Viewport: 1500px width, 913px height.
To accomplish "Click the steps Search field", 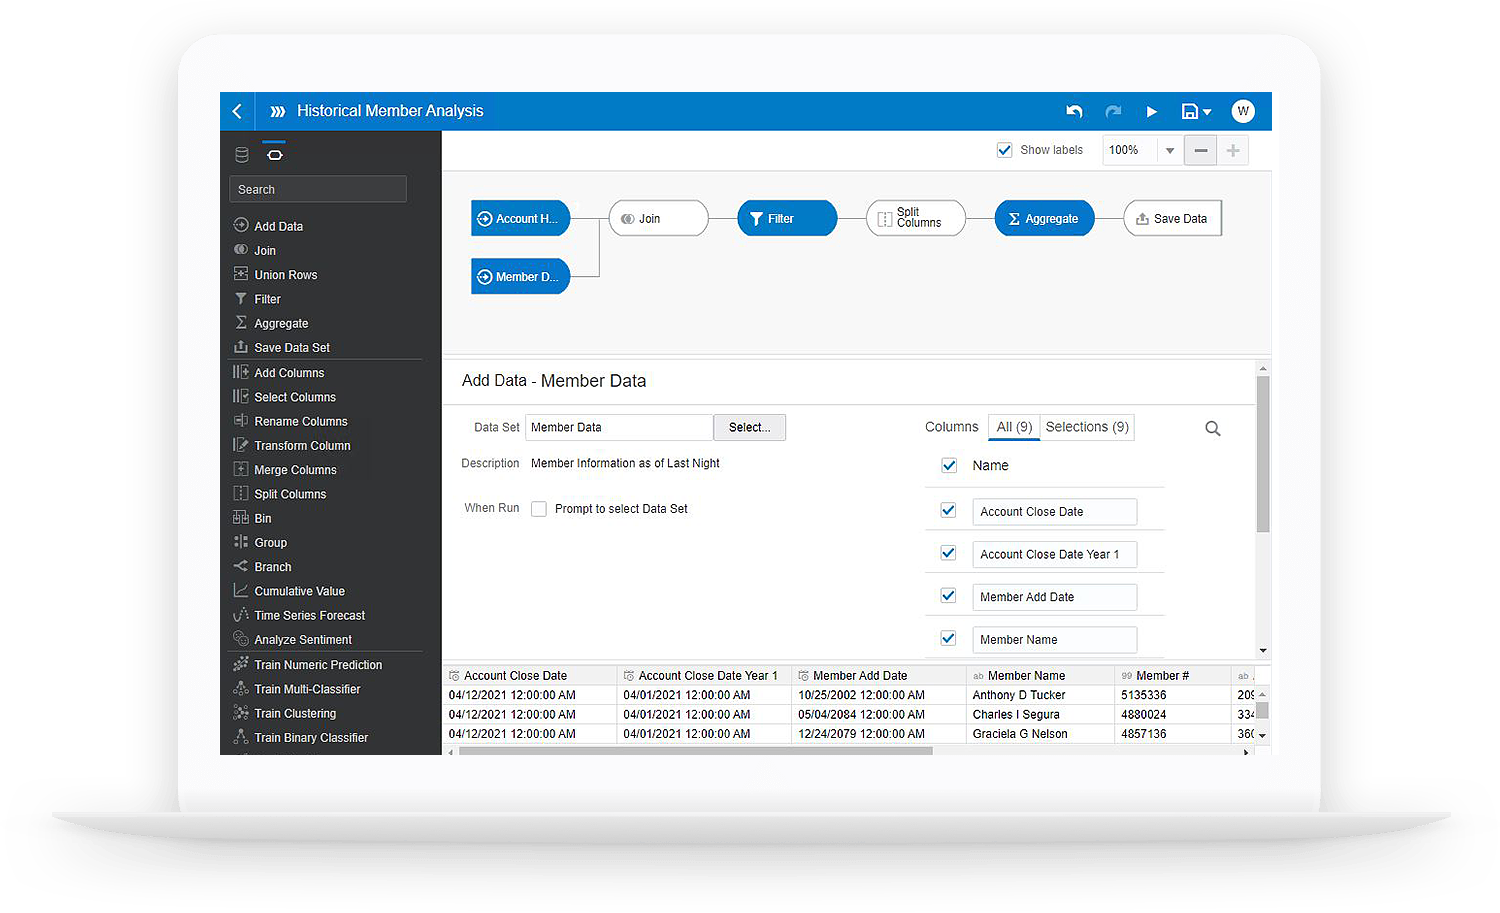I will [x=318, y=189].
